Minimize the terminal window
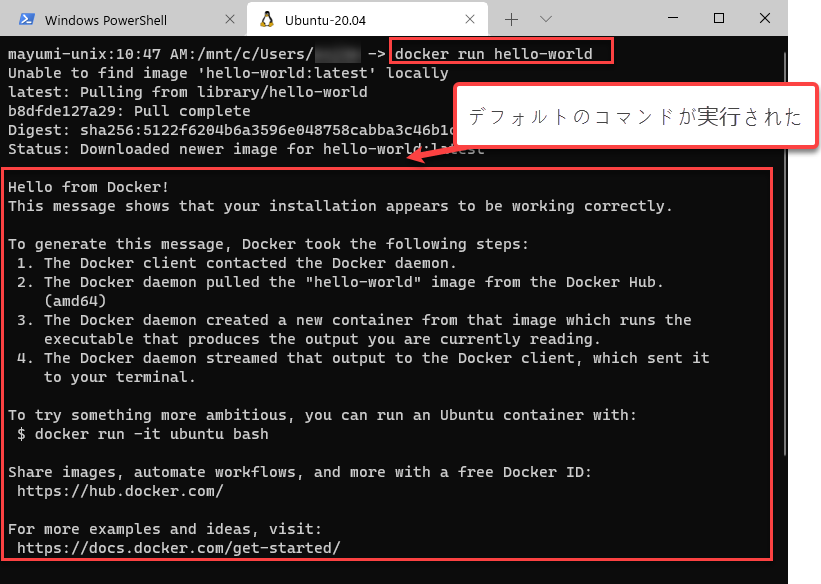This screenshot has width=821, height=584. pos(673,18)
